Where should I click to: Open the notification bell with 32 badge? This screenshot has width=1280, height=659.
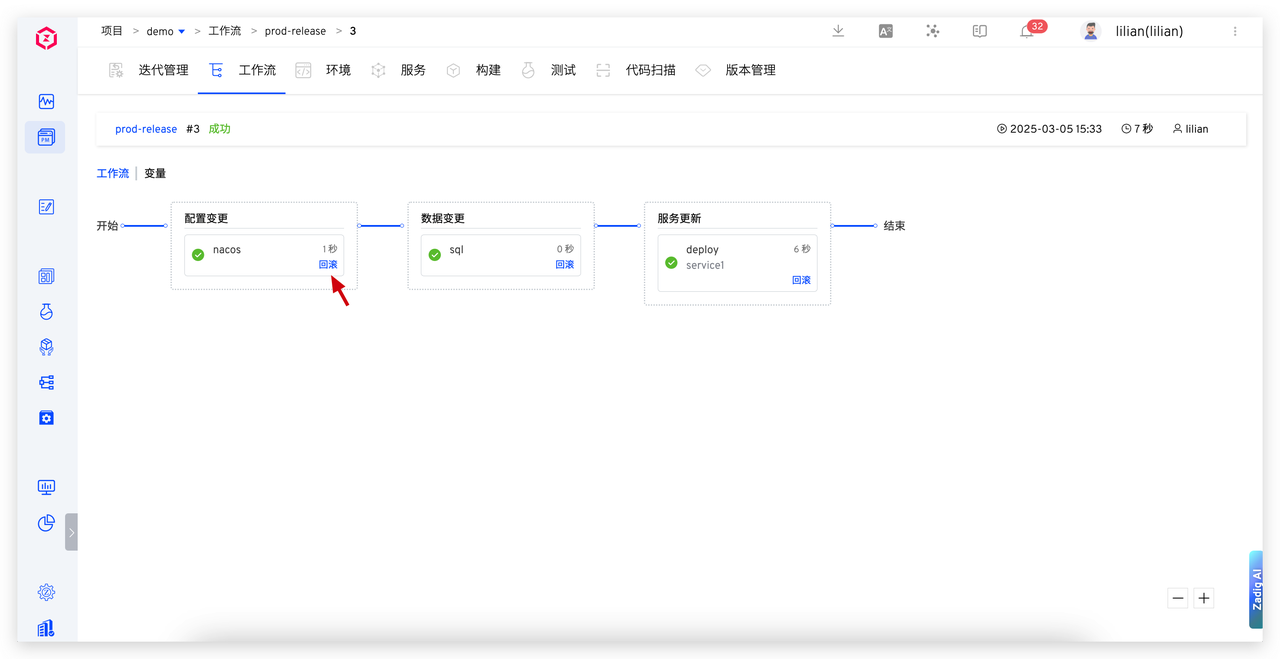[1026, 31]
